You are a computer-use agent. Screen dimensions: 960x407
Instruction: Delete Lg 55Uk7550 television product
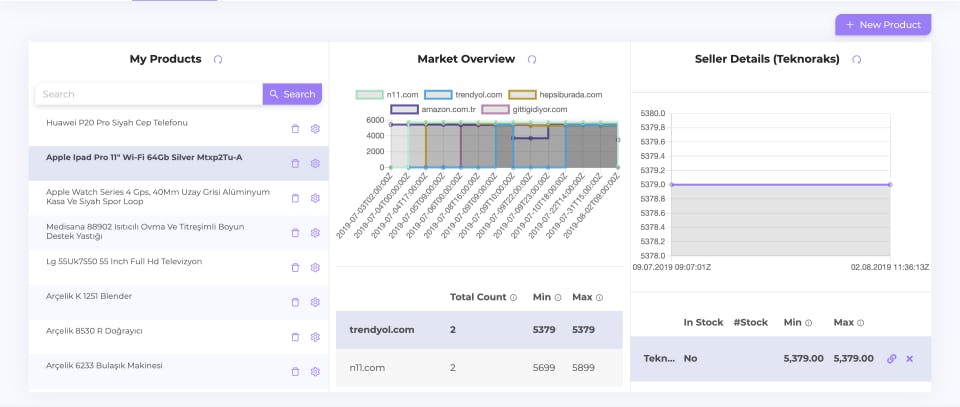[x=295, y=267]
